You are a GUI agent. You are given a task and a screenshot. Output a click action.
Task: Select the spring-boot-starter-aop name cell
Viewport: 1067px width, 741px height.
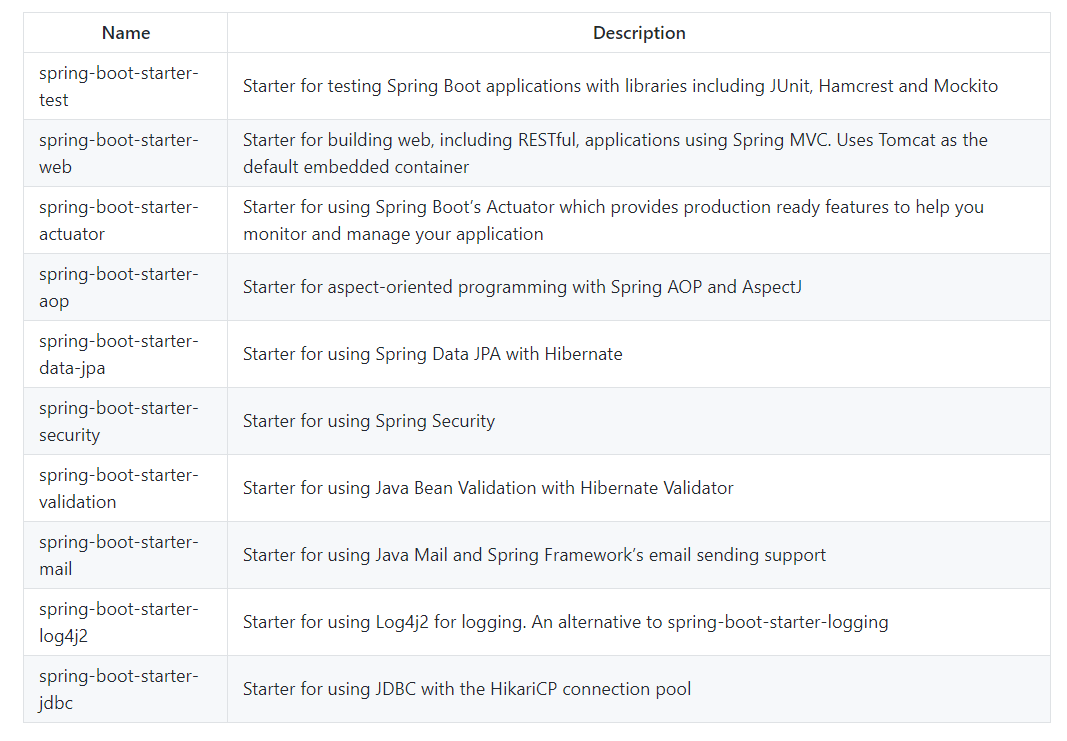pos(126,287)
